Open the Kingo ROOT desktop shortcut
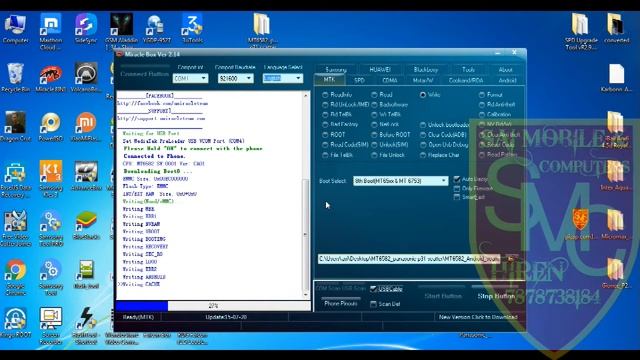Viewport: 640px width, 360px height. click(x=15, y=323)
